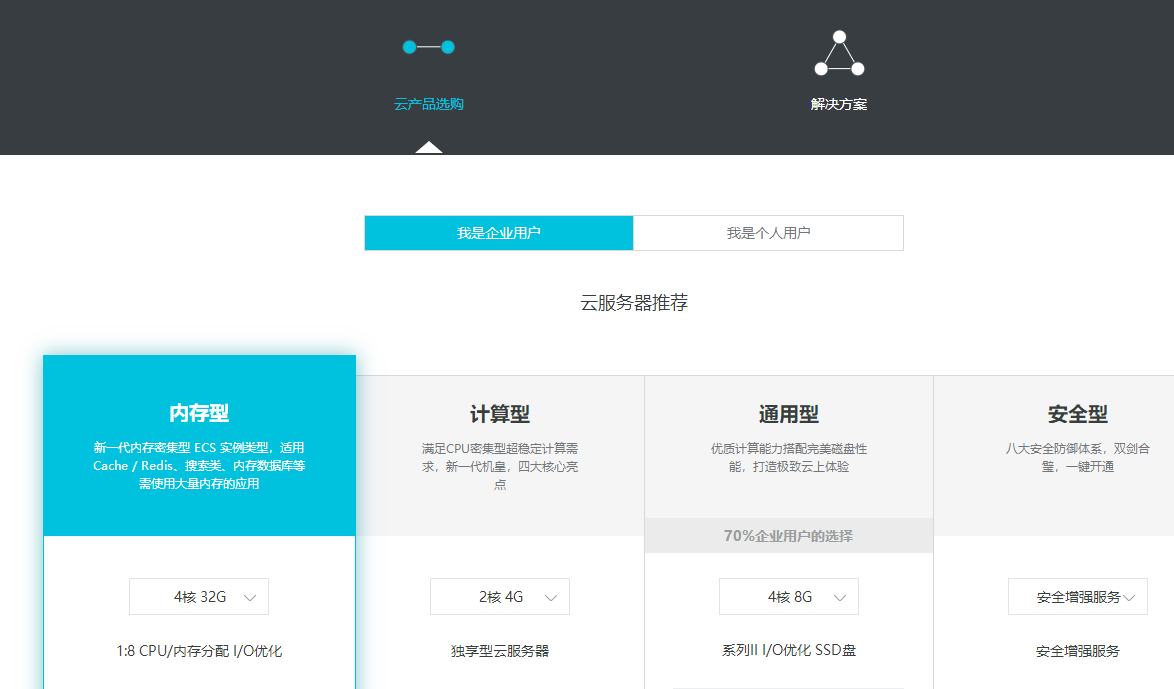Image resolution: width=1174 pixels, height=689 pixels.
Task: Expand the 4核 8G dropdown
Action: click(789, 597)
